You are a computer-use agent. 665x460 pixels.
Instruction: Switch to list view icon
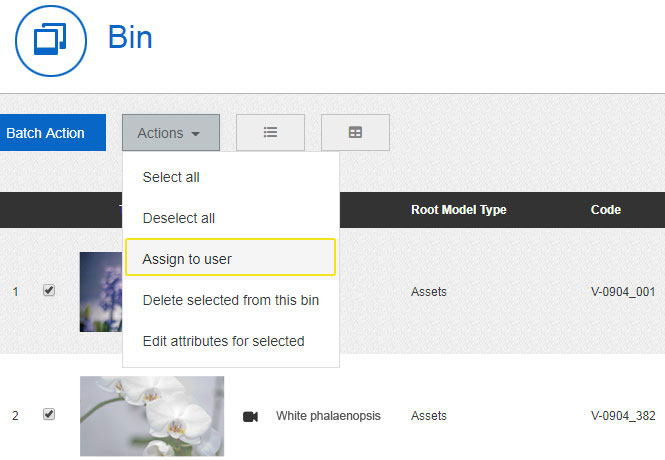tap(270, 133)
